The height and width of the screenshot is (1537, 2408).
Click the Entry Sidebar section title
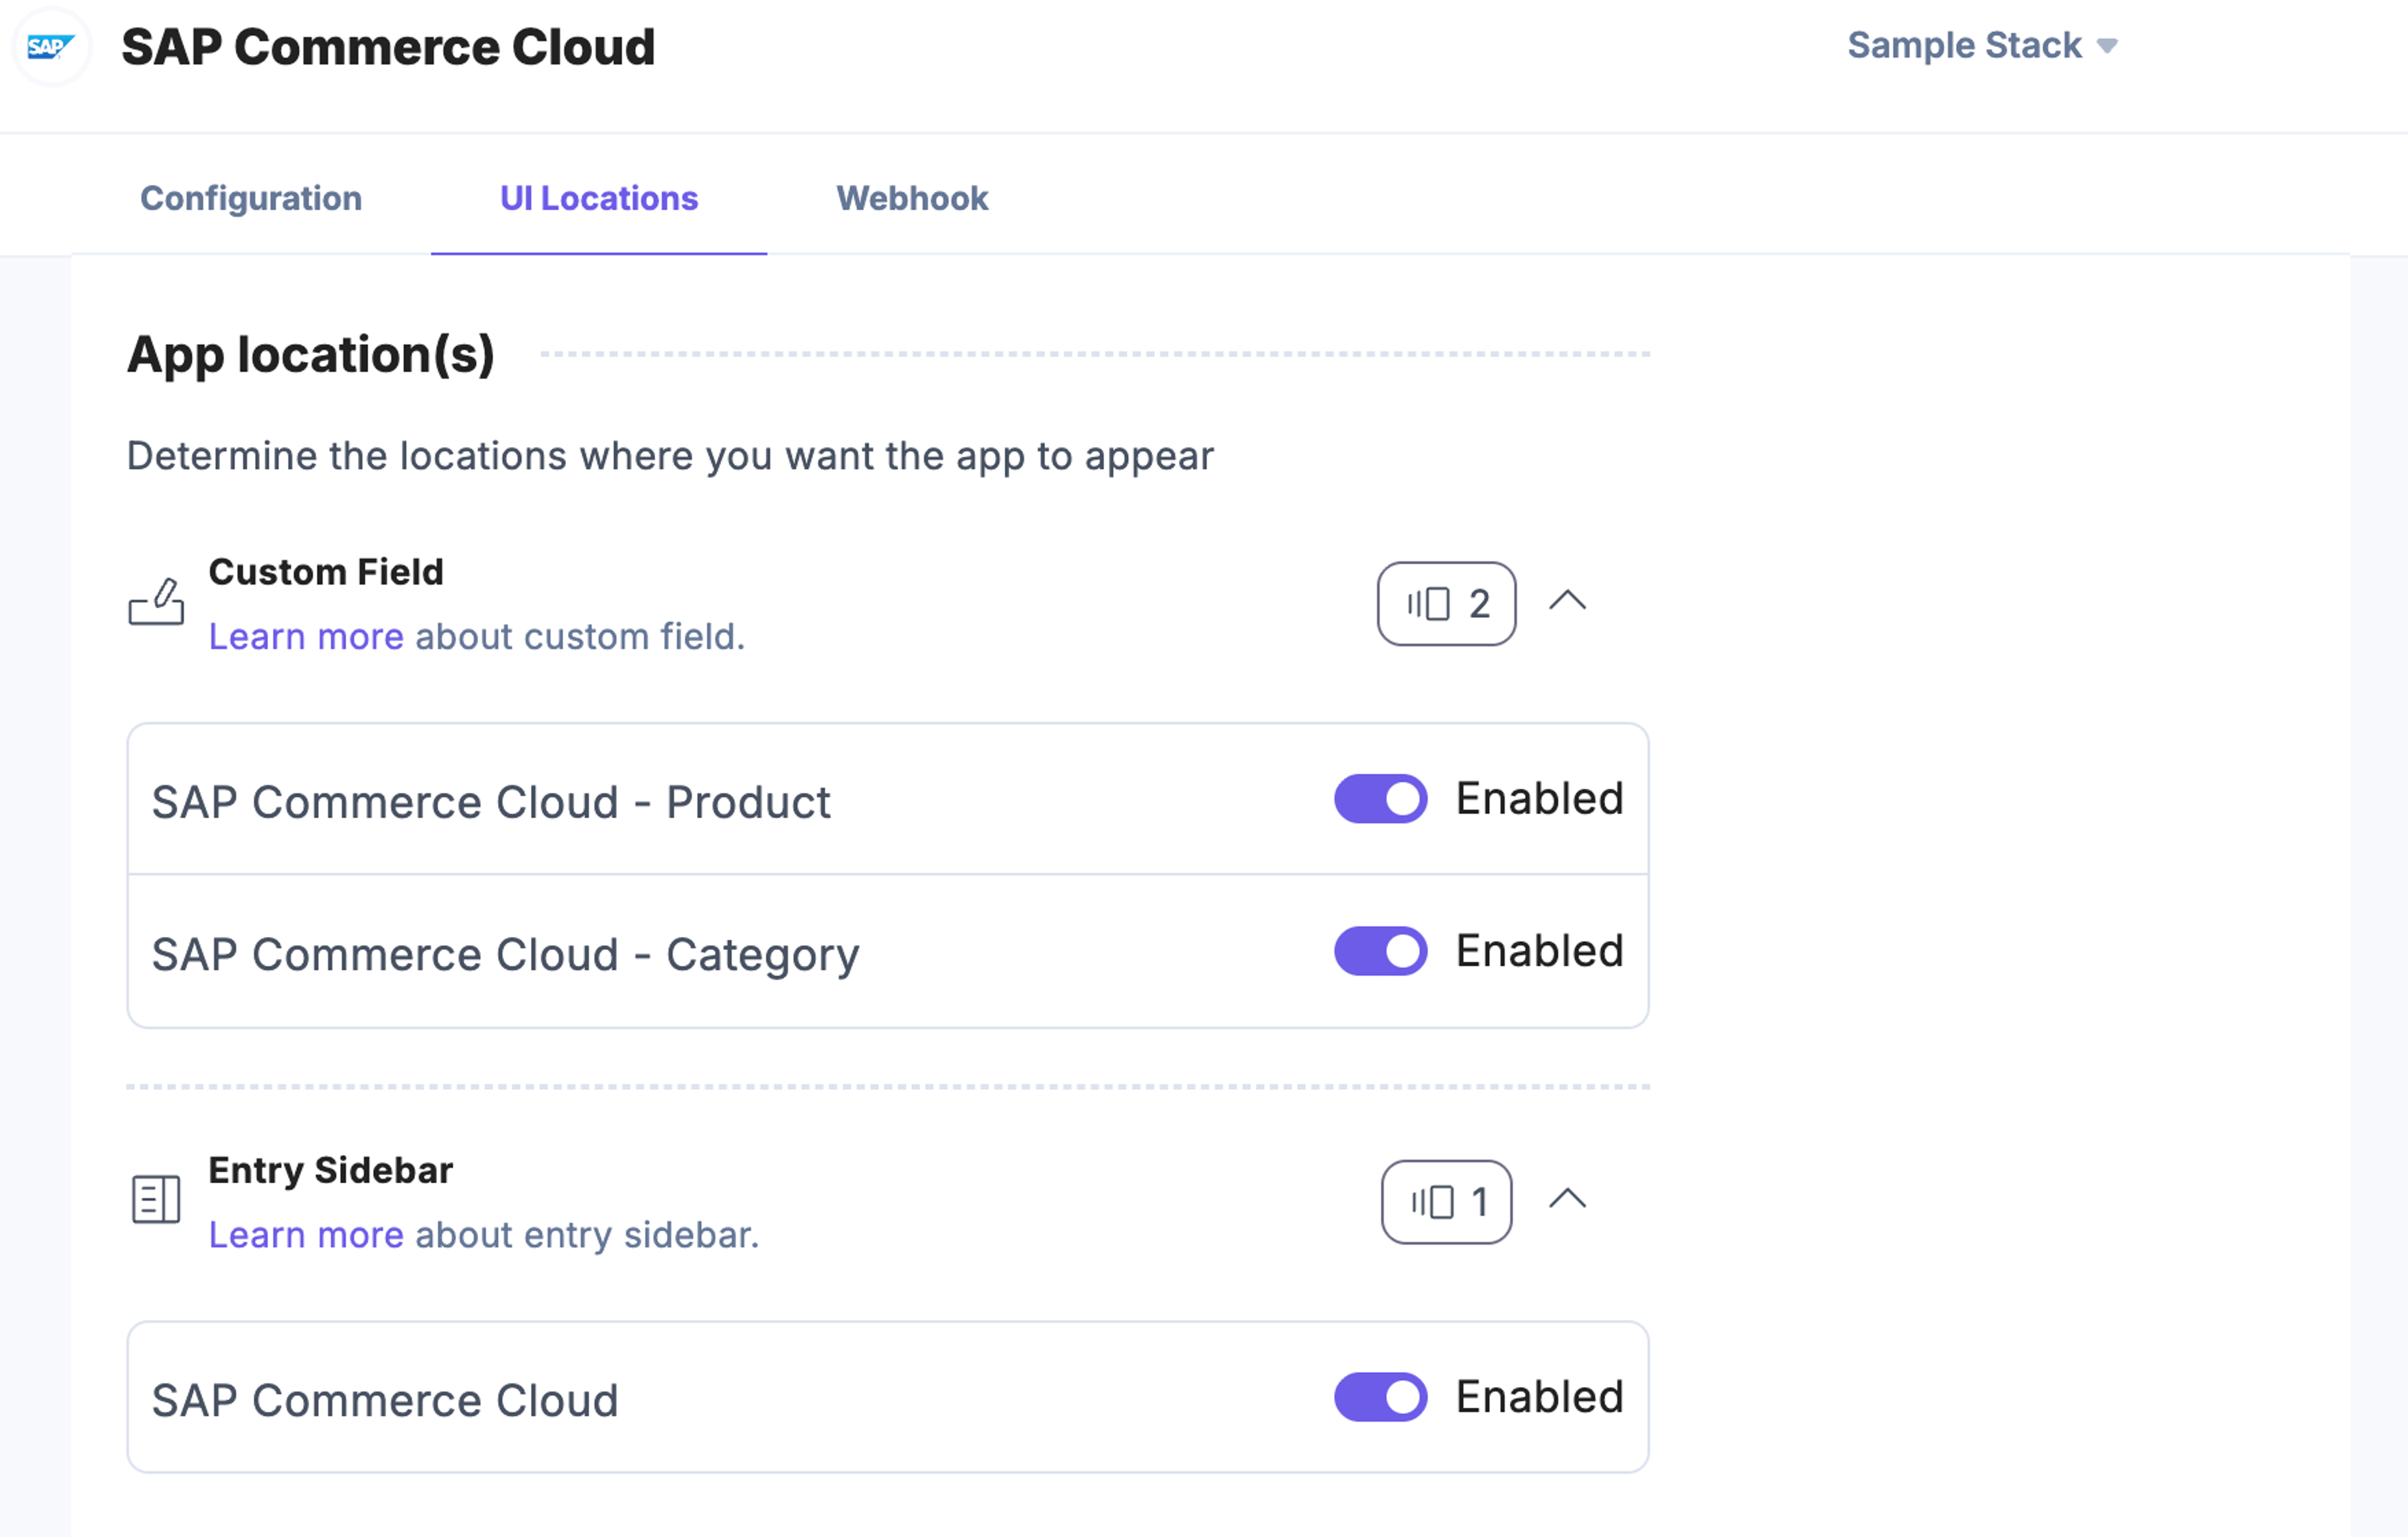click(x=331, y=1171)
